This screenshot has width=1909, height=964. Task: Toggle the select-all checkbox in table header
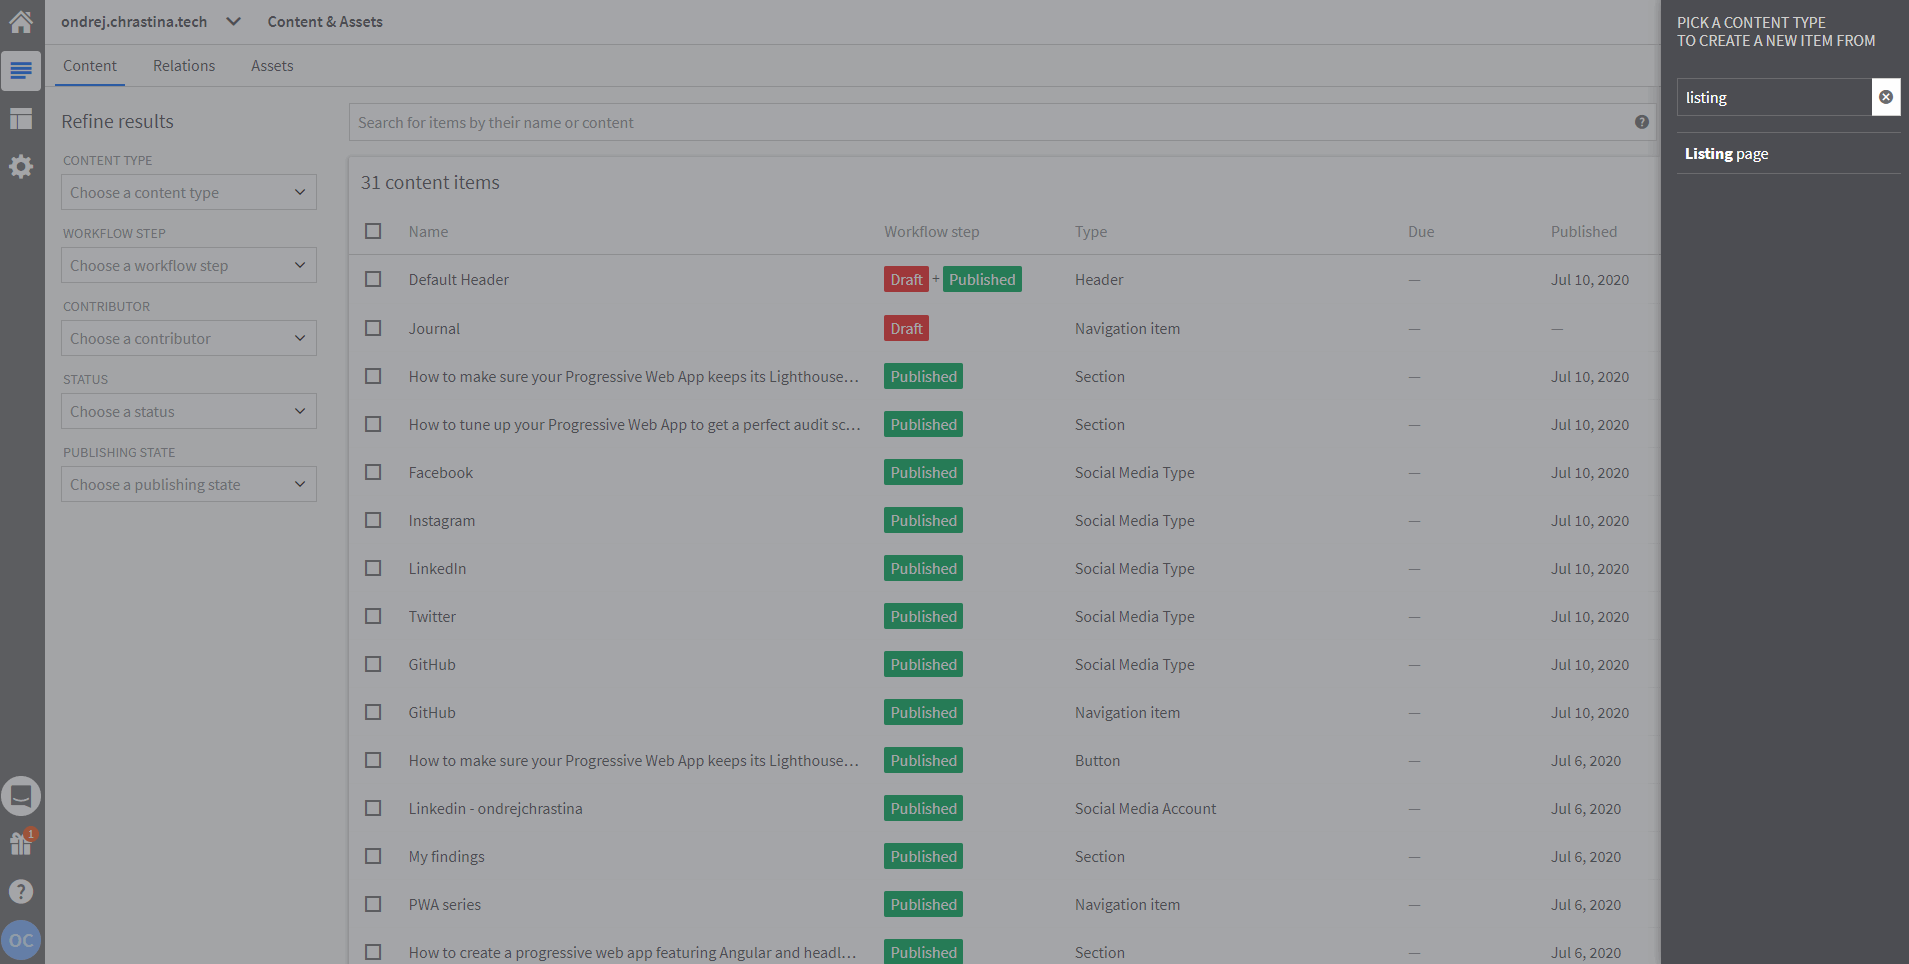coord(373,231)
